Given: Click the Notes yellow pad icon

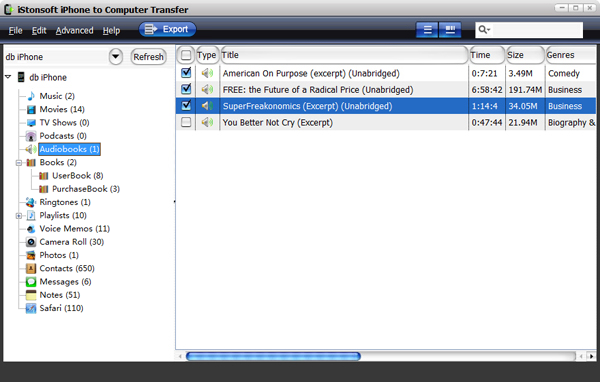Looking at the screenshot, I should 31,295.
